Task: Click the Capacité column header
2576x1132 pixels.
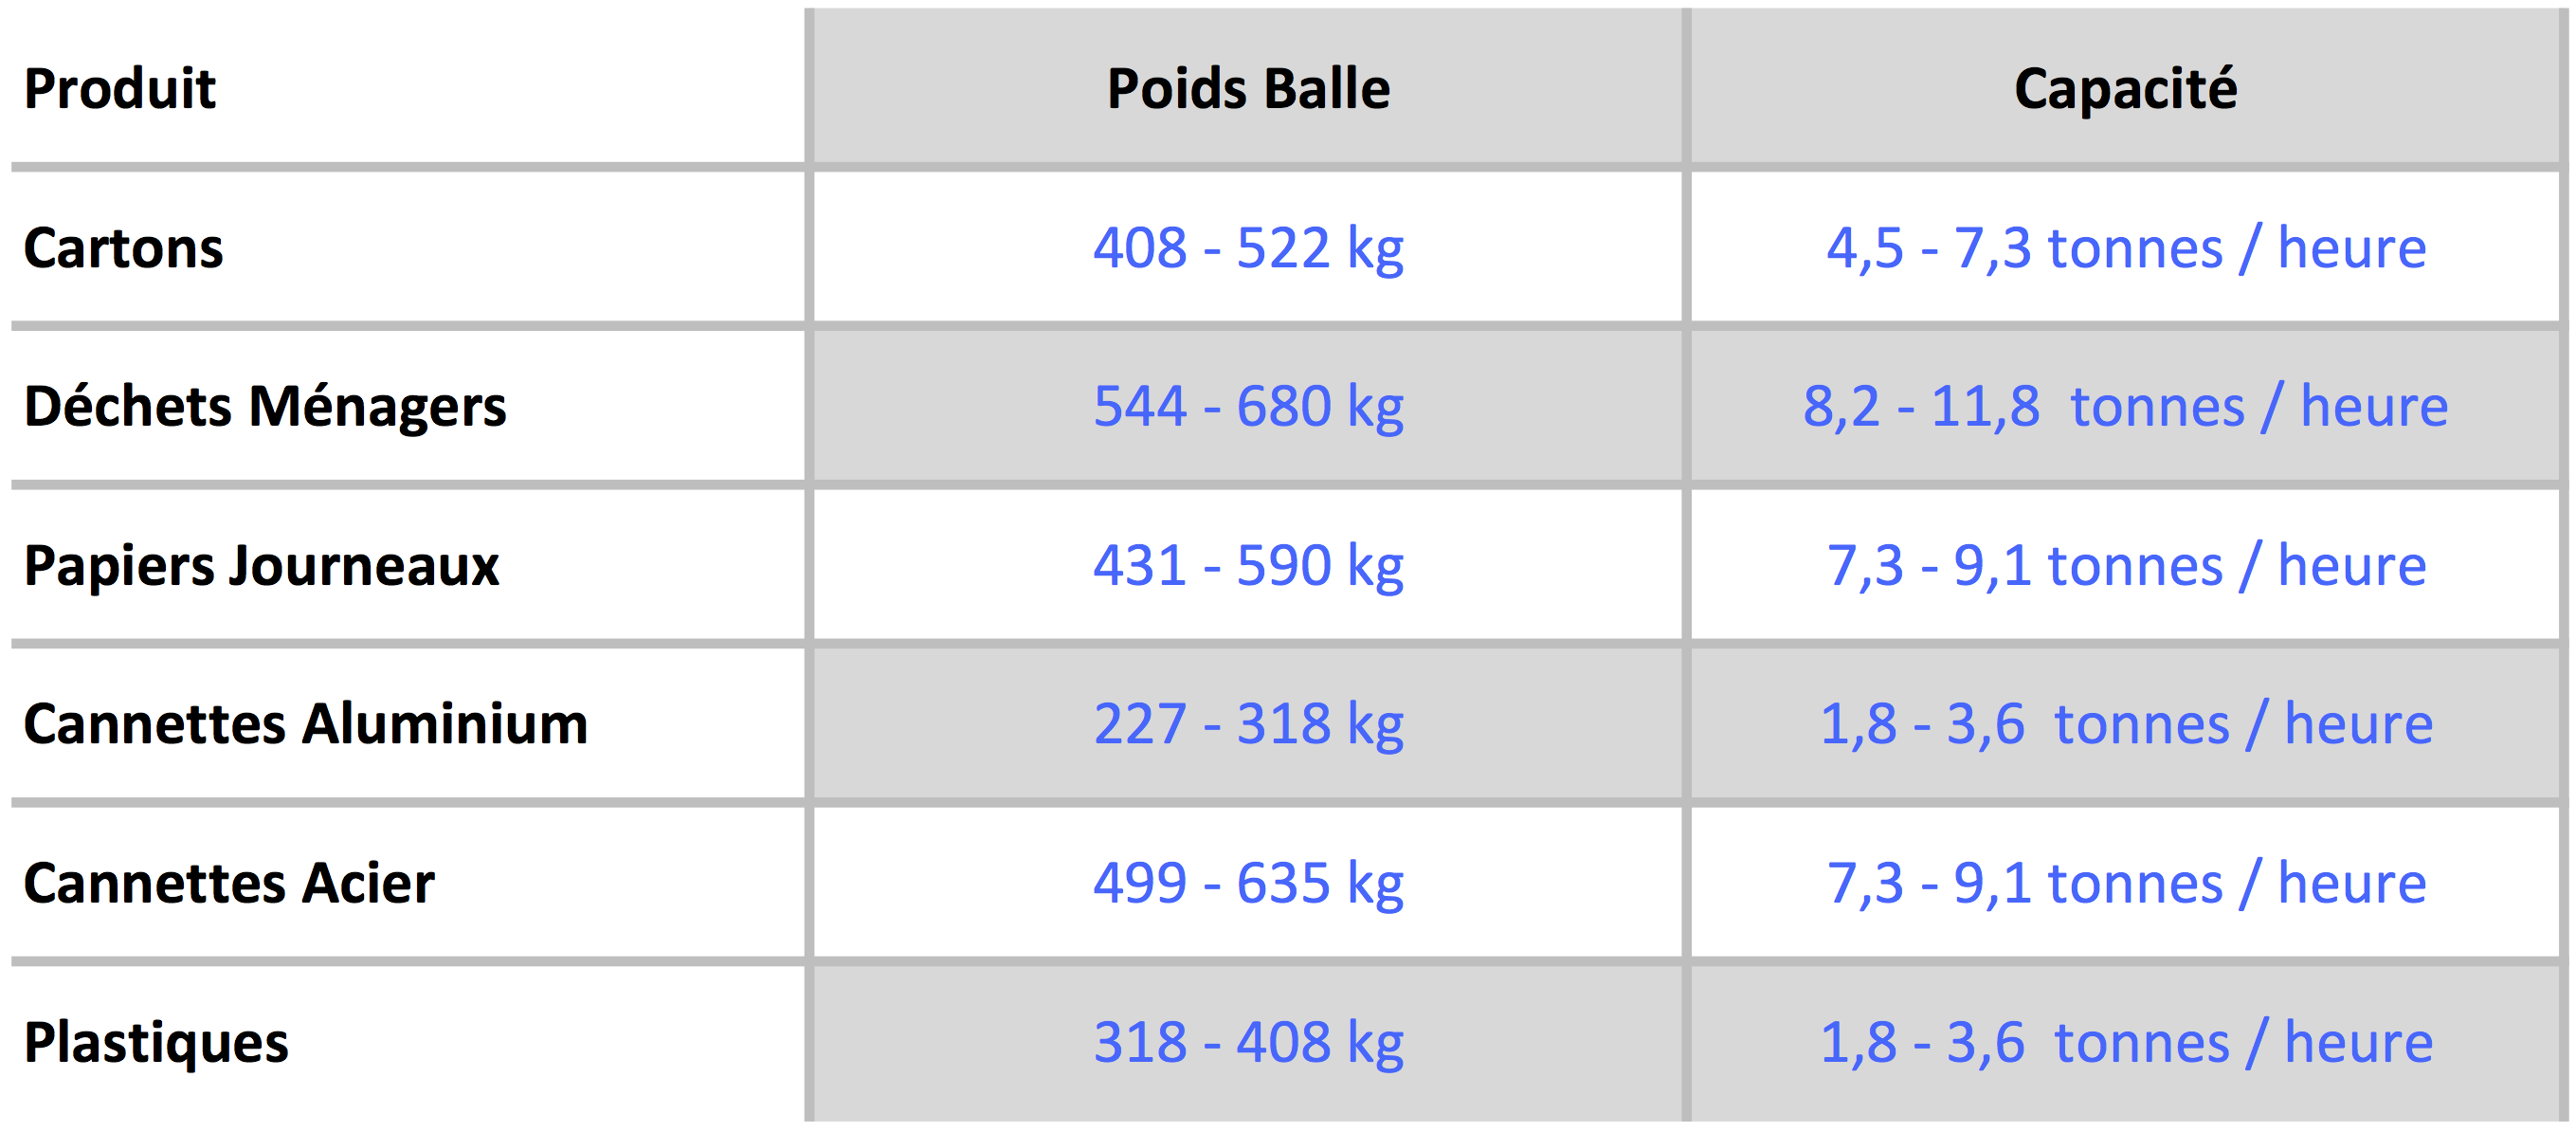Action: pyautogui.click(x=2125, y=88)
